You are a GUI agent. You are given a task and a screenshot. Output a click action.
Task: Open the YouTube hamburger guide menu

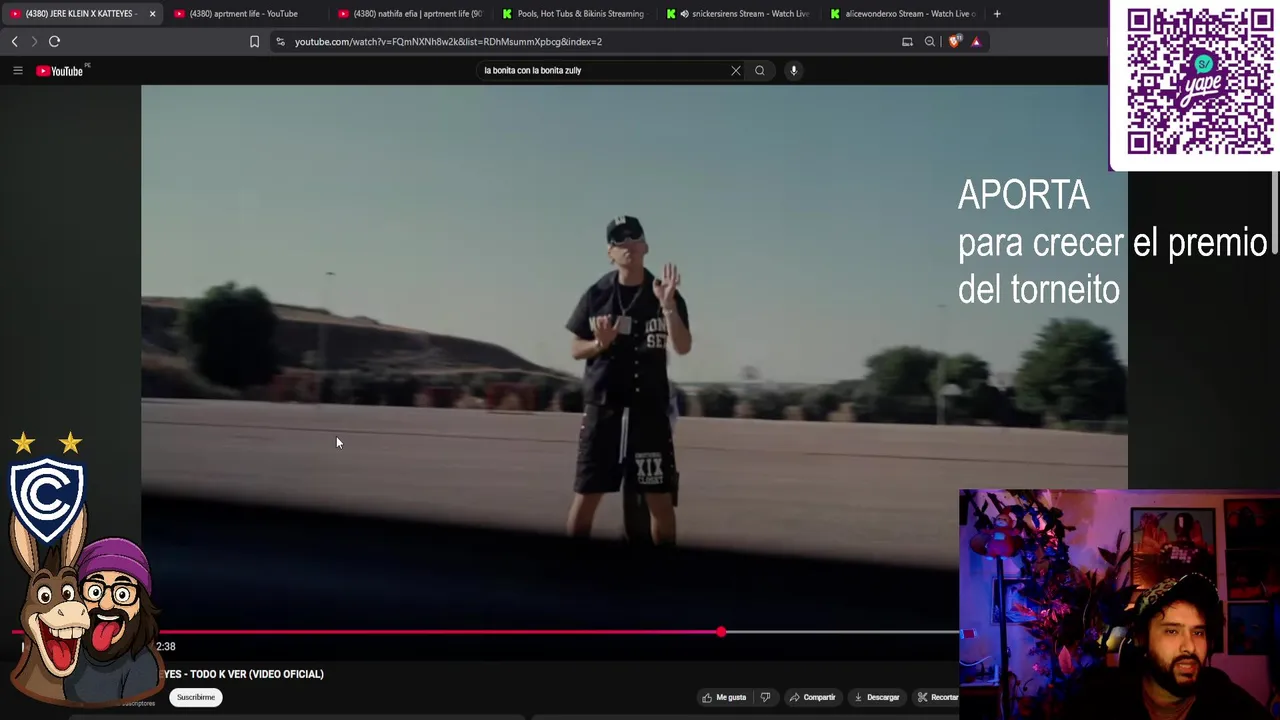(17, 70)
